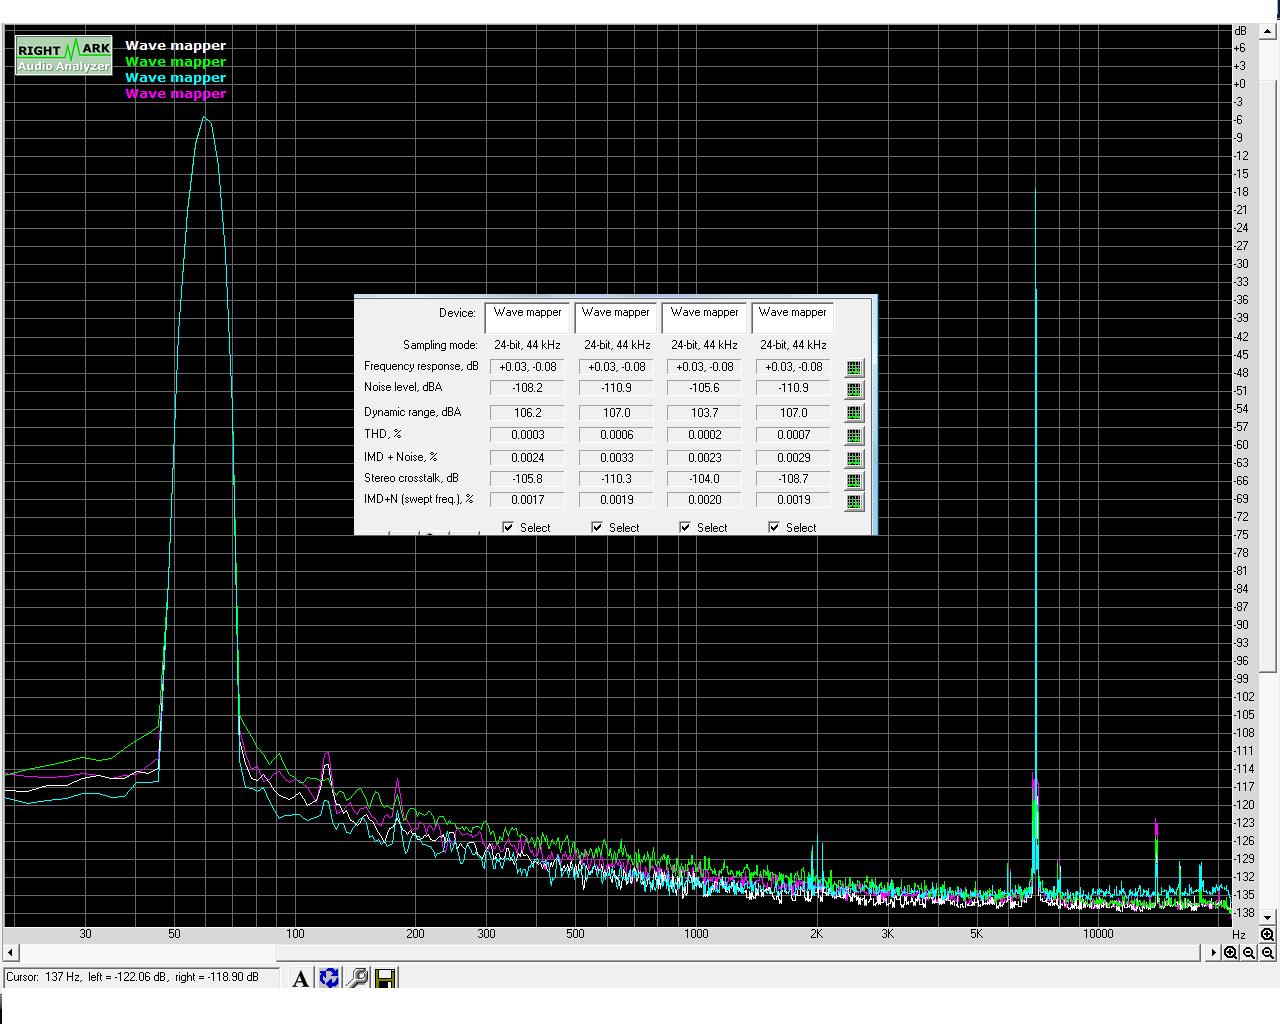Click the RightMark Audio Analyzer logo
Viewport: 1280px width, 1024px height.
64,57
